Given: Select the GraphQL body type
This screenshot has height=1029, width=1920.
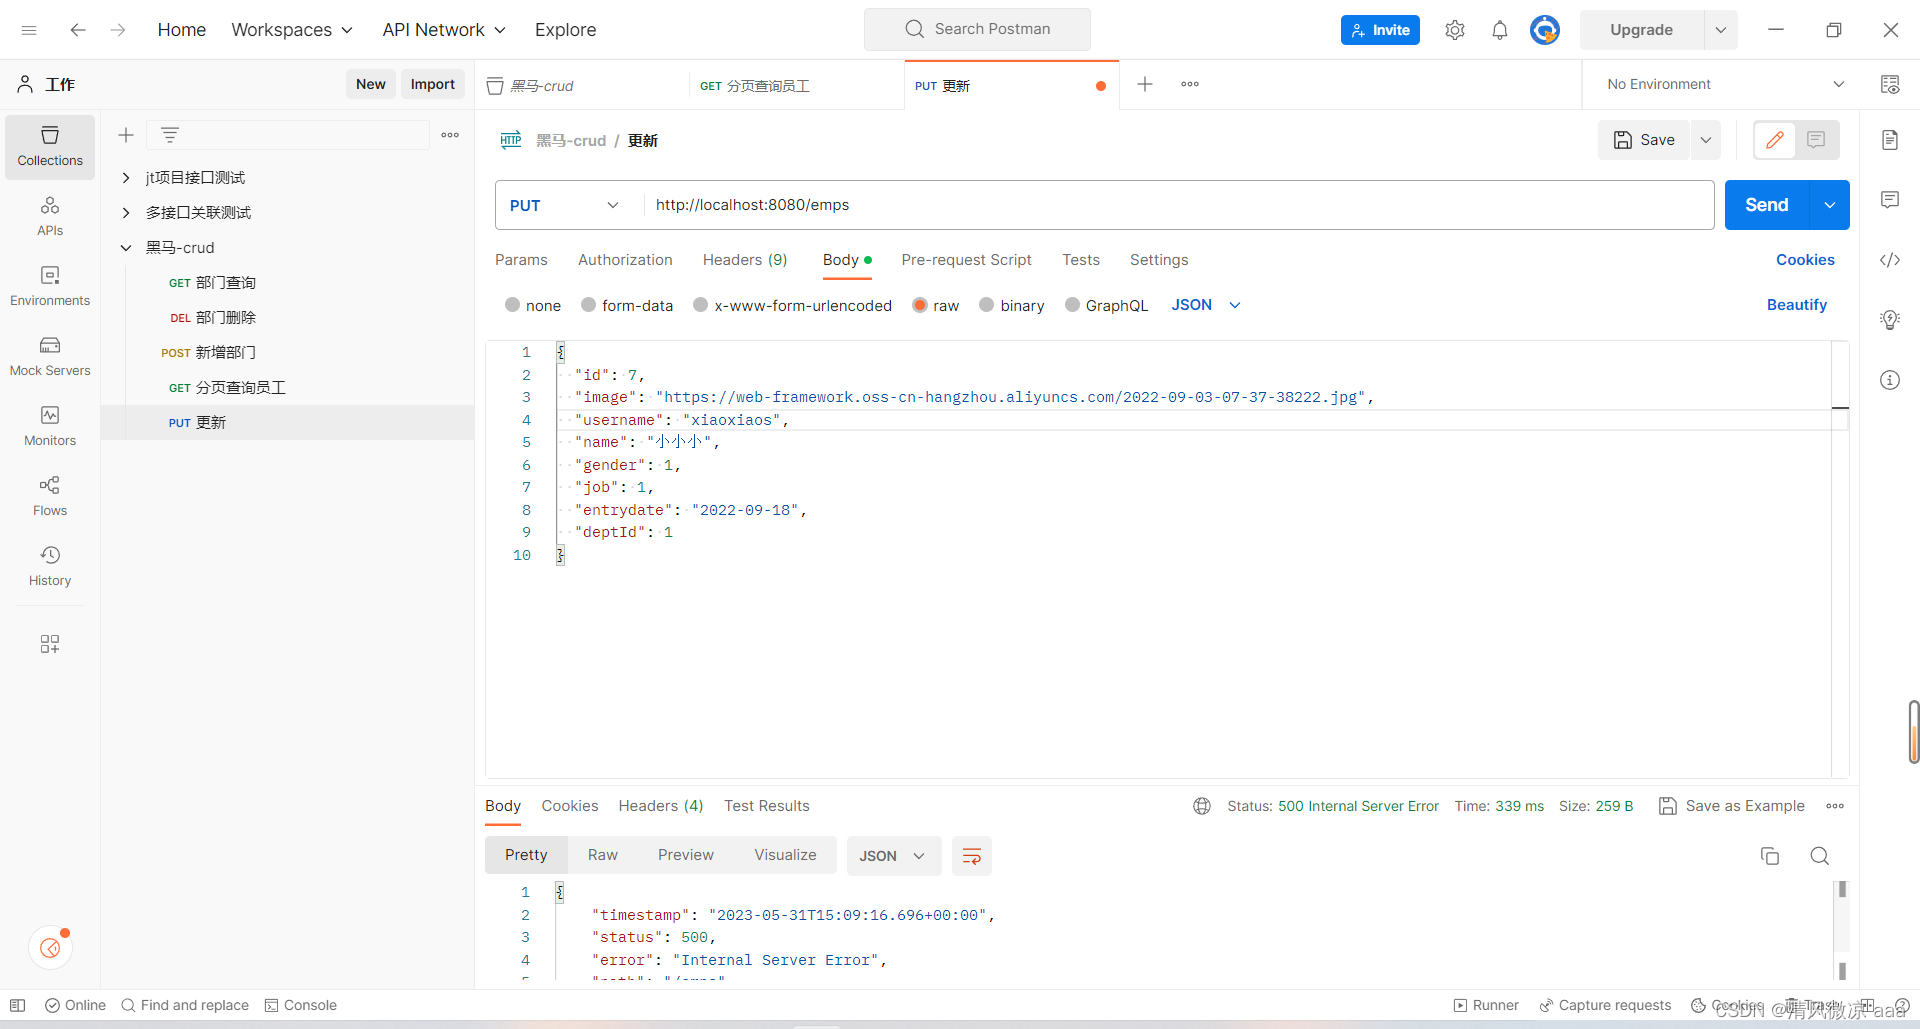Looking at the screenshot, I should coord(1073,305).
